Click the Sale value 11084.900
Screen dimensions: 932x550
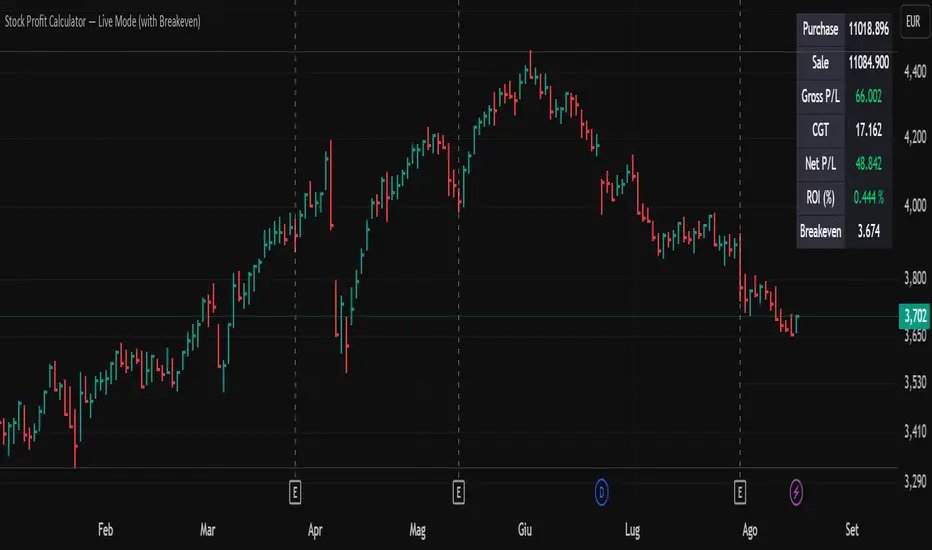pos(868,63)
